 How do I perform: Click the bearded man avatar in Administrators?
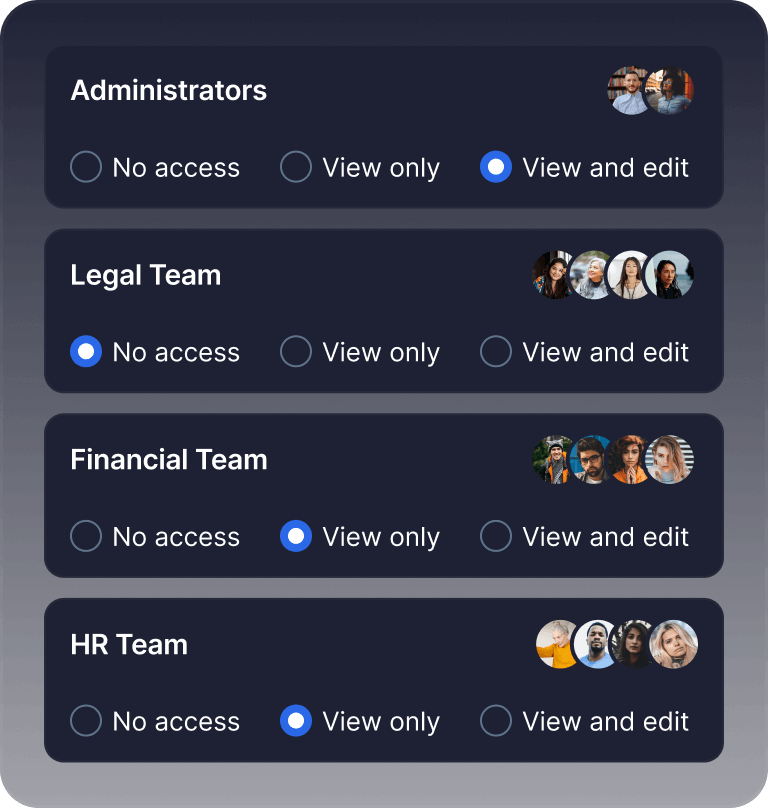click(x=629, y=91)
